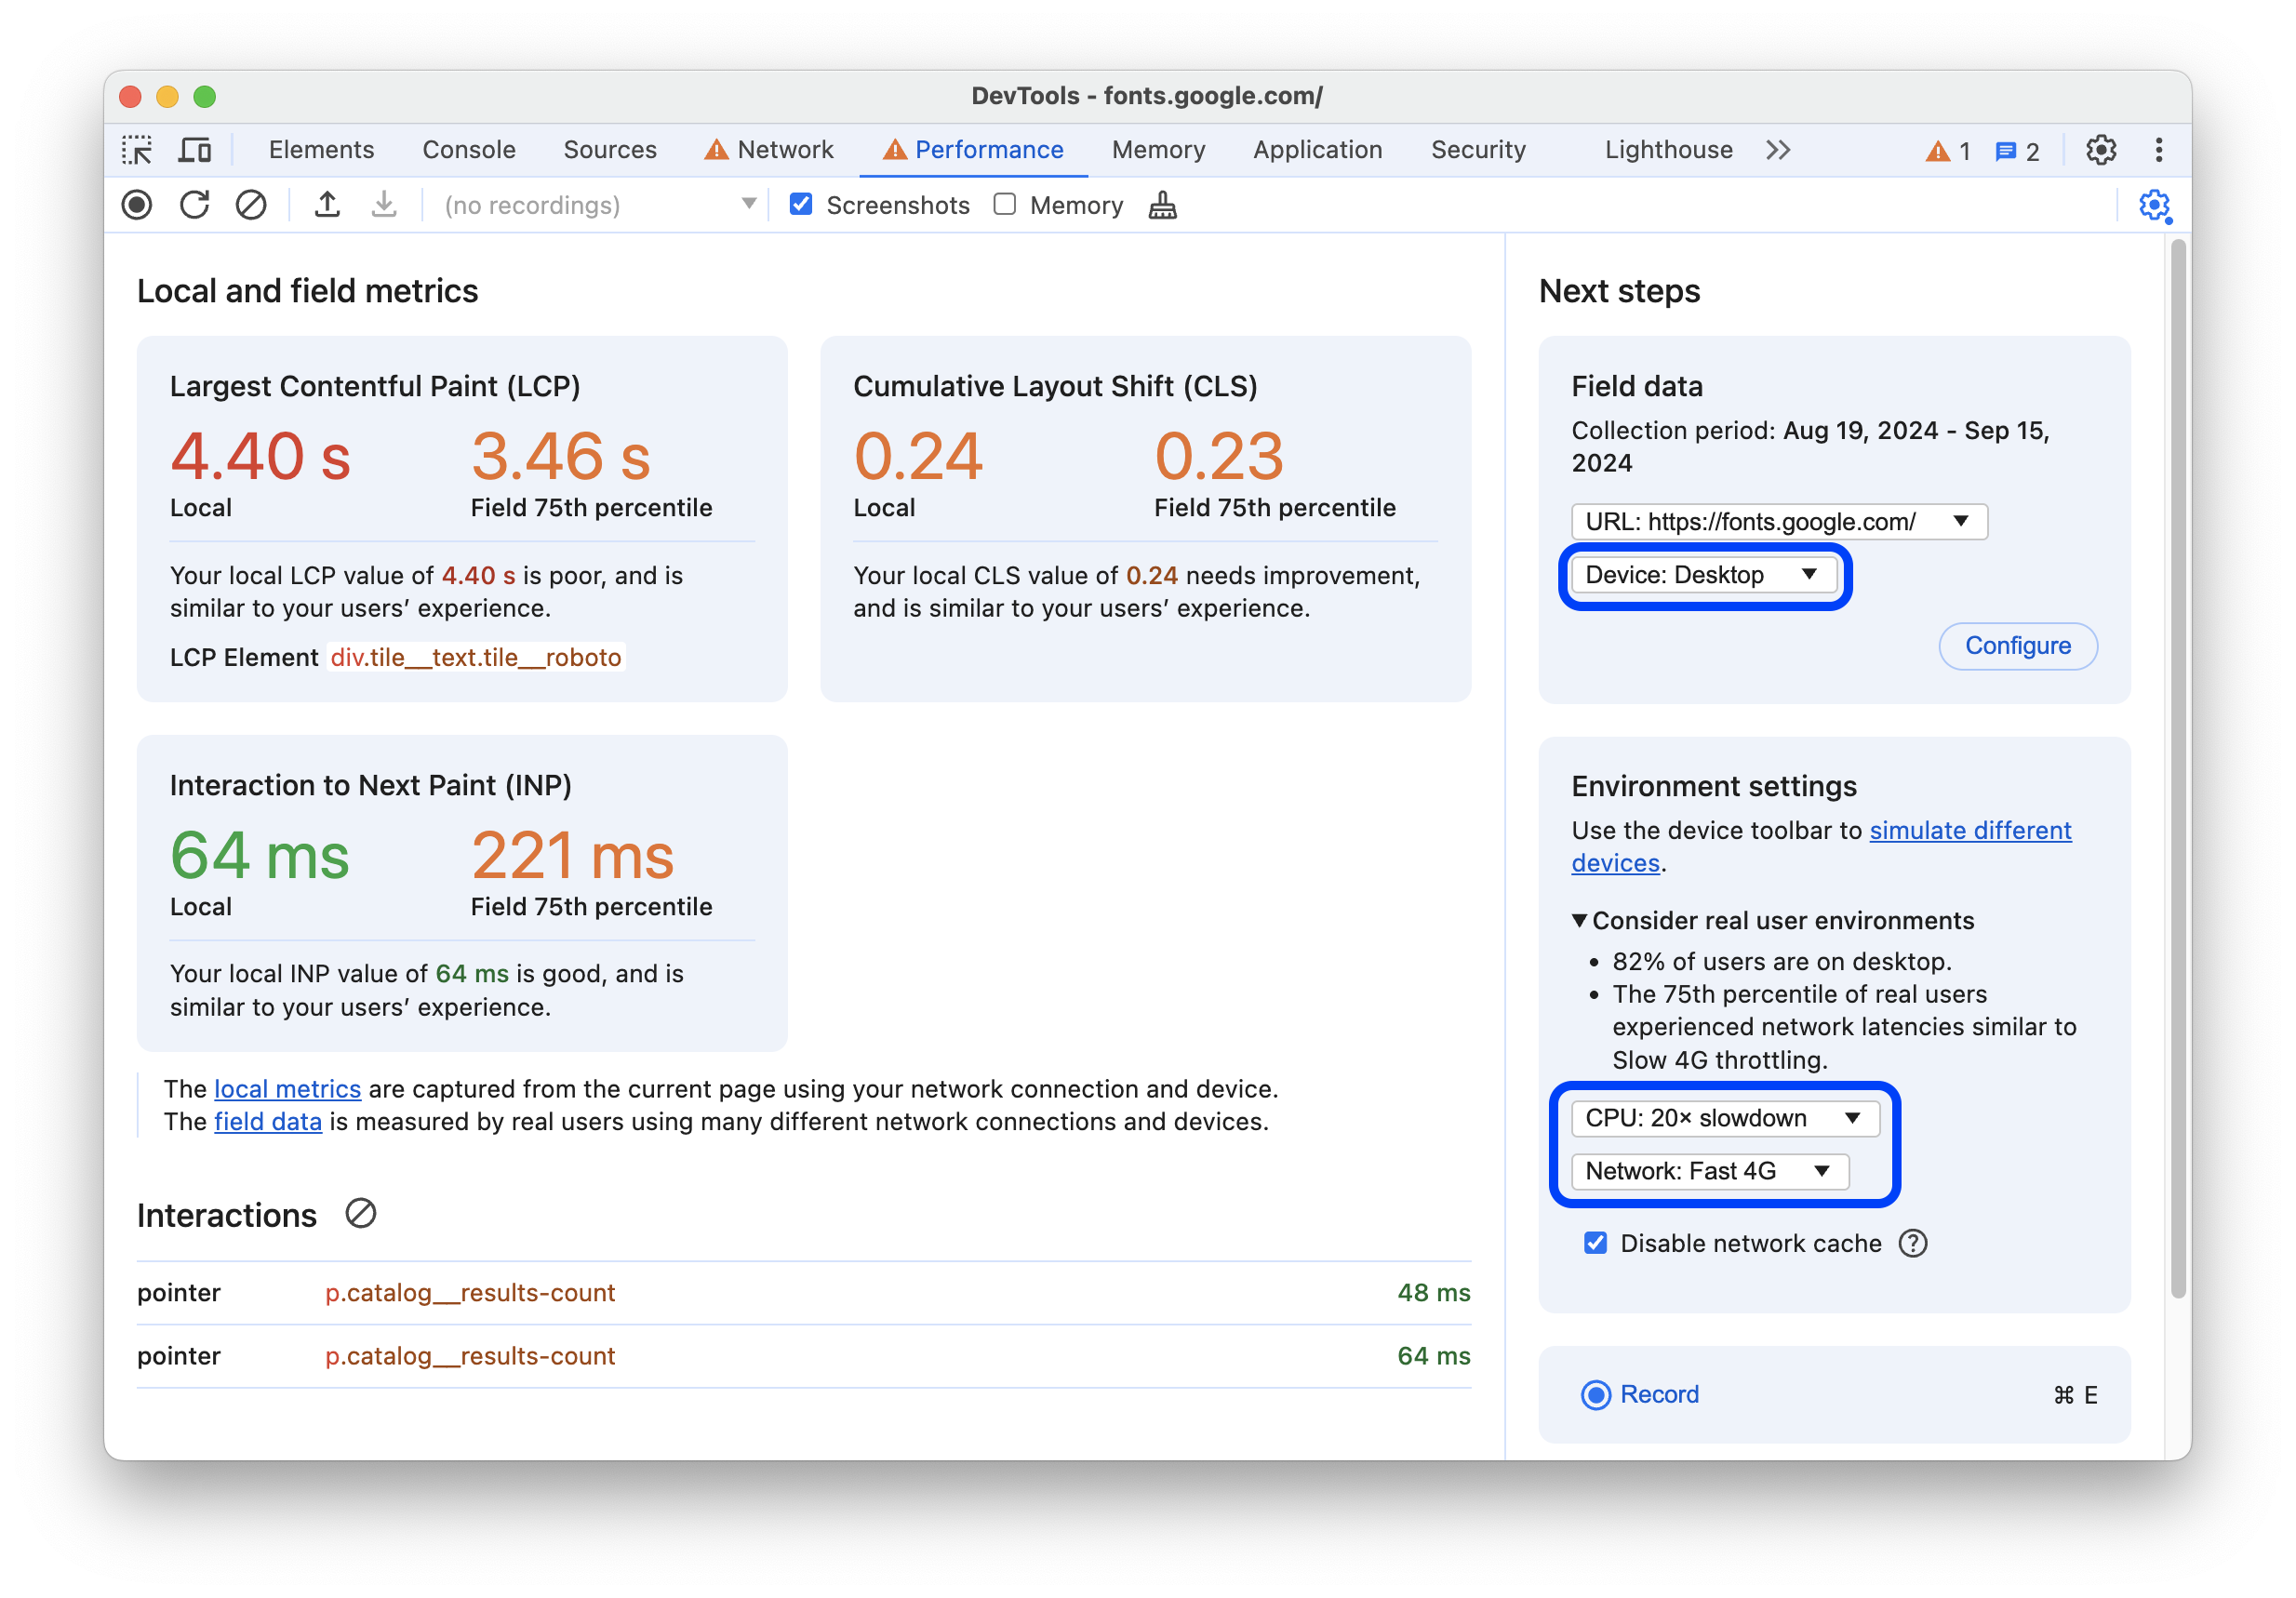
Task: Open the Device Desktop dropdown
Action: [1701, 574]
